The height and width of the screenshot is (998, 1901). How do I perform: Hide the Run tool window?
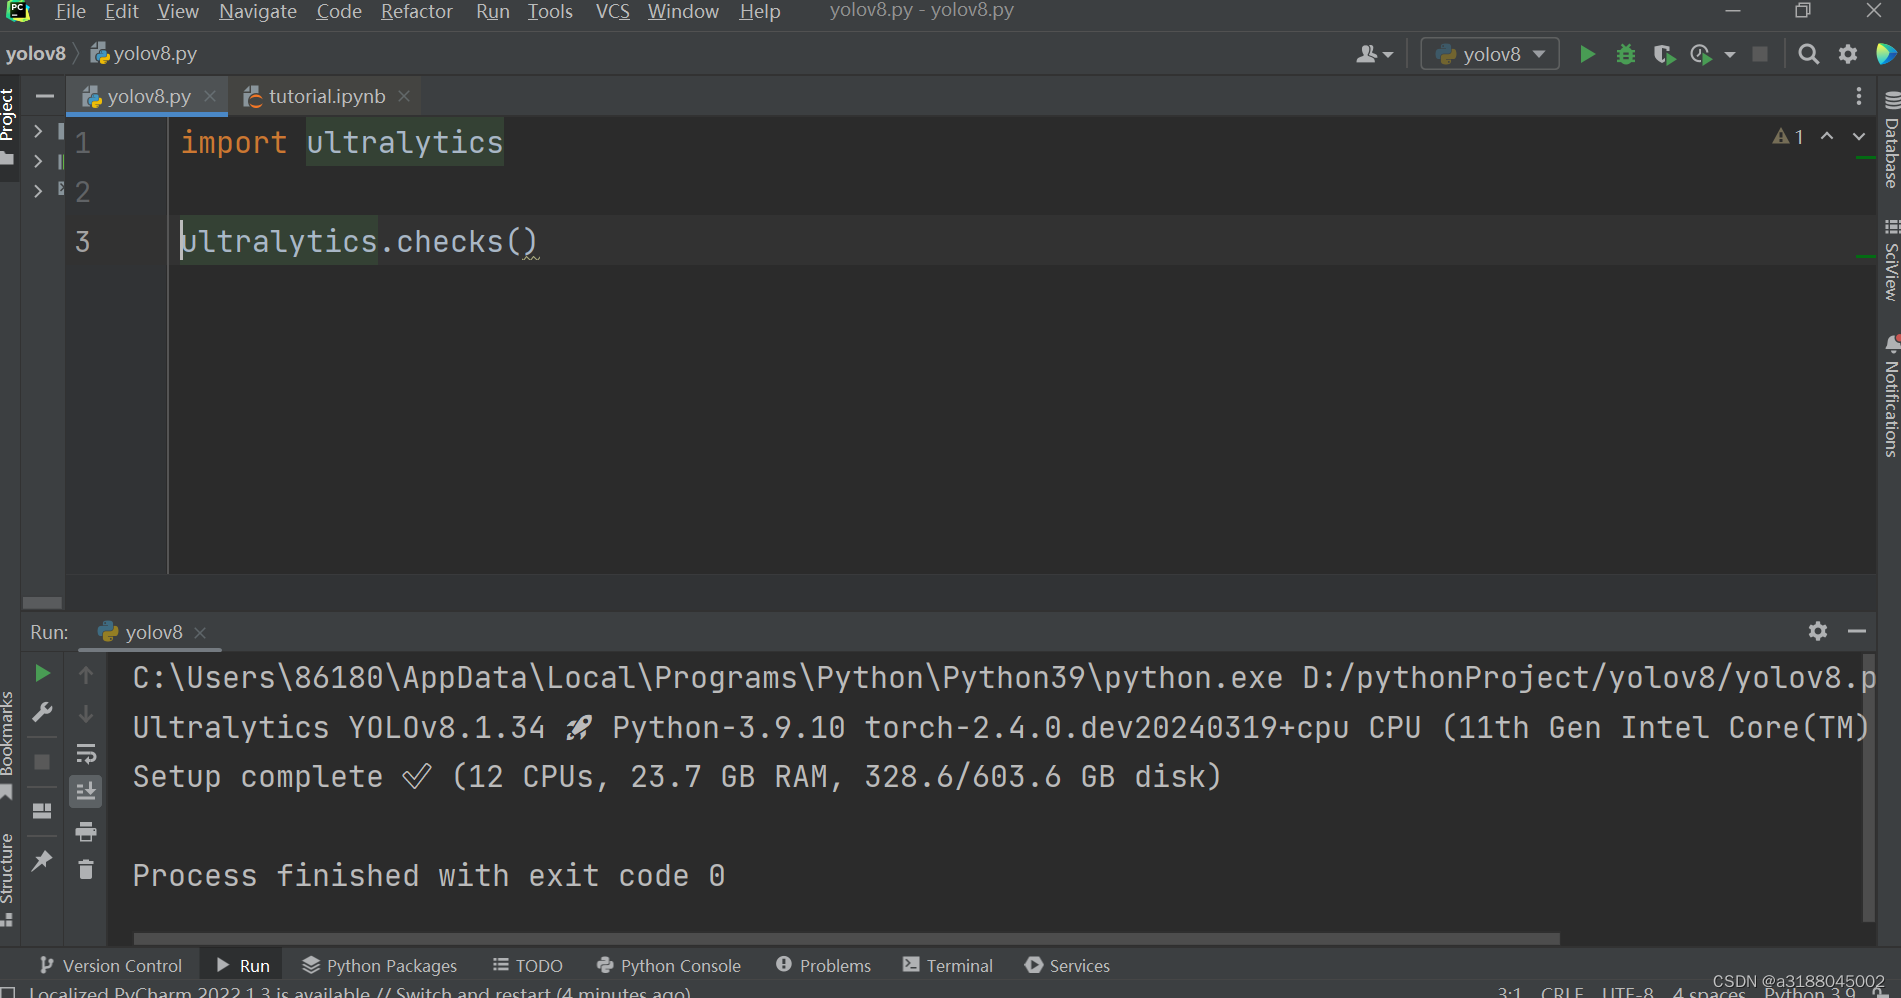(x=1857, y=631)
